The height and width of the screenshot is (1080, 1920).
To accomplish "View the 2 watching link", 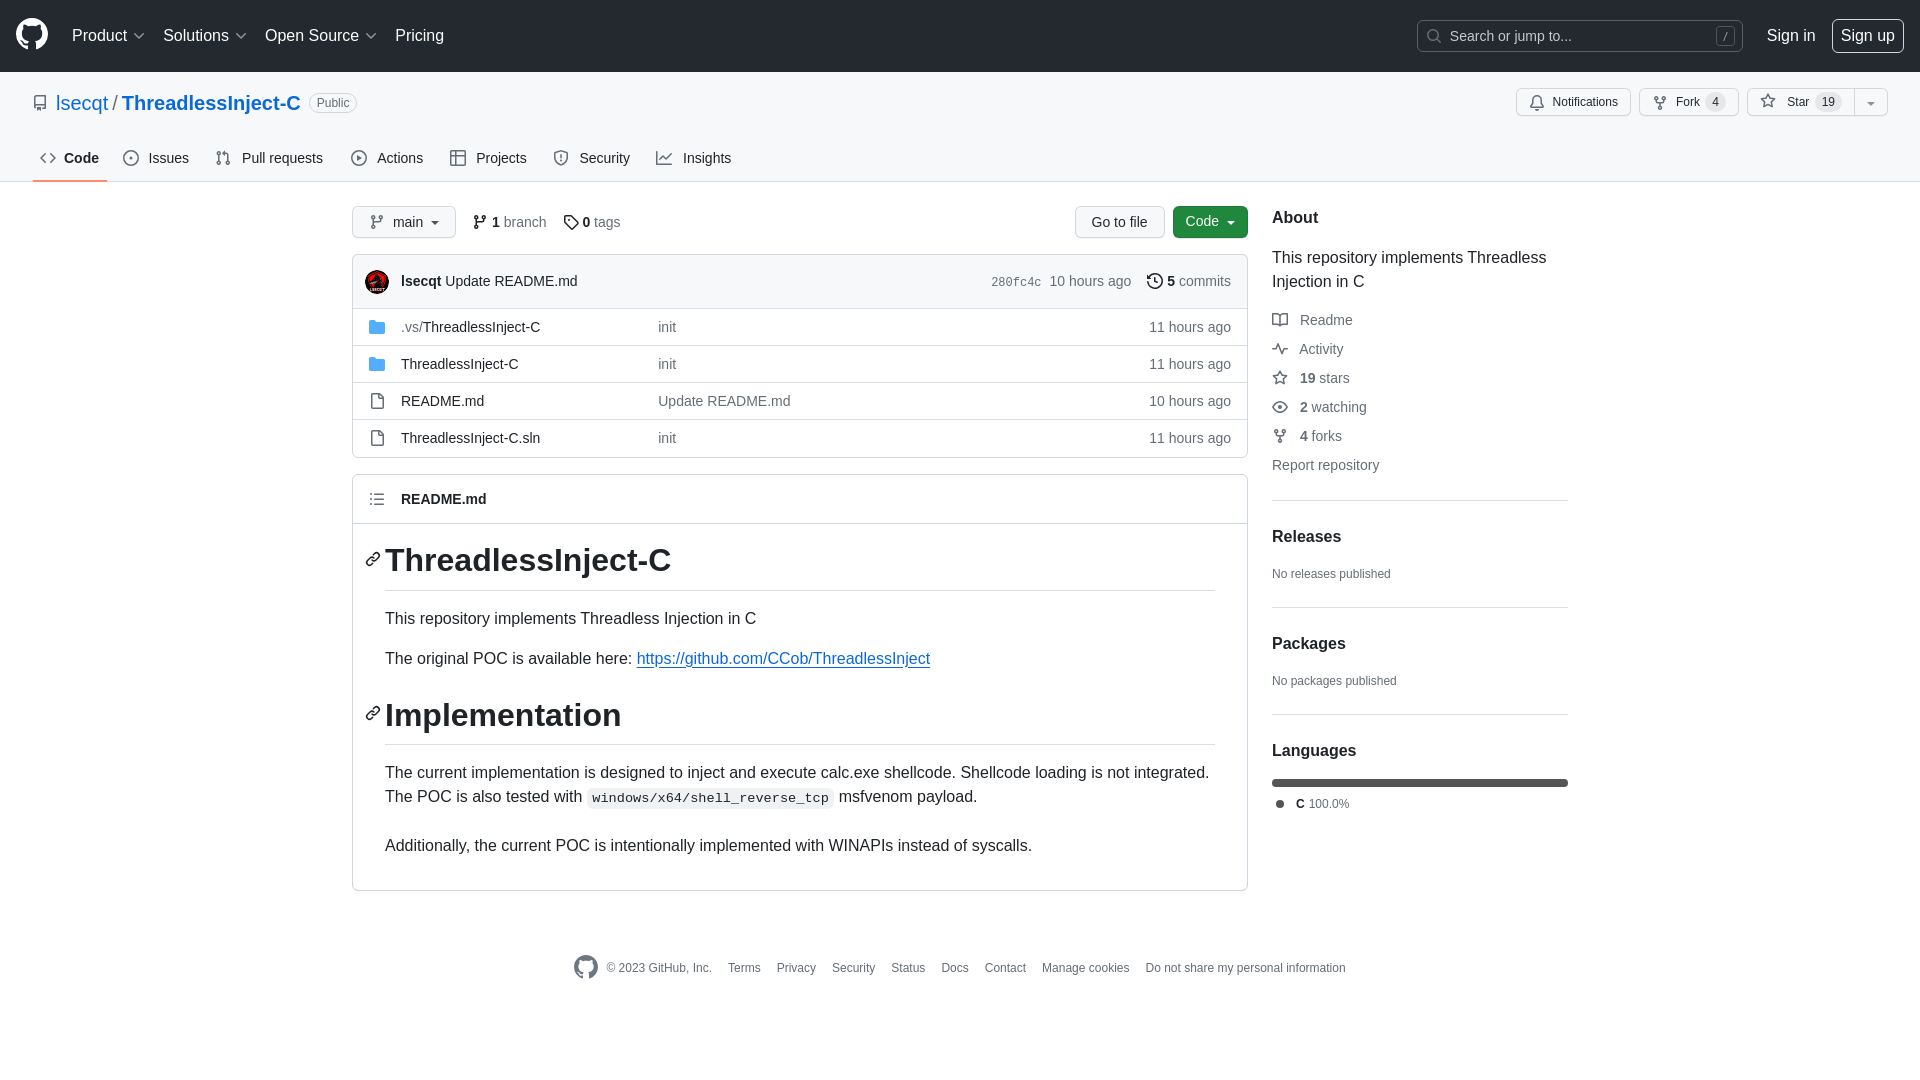I will pos(1319,407).
